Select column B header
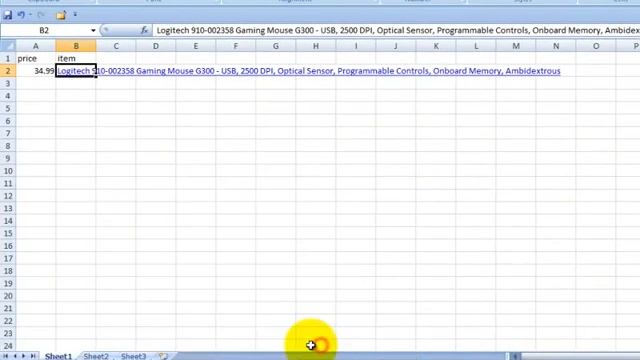This screenshot has width=640, height=360. pyautogui.click(x=76, y=46)
